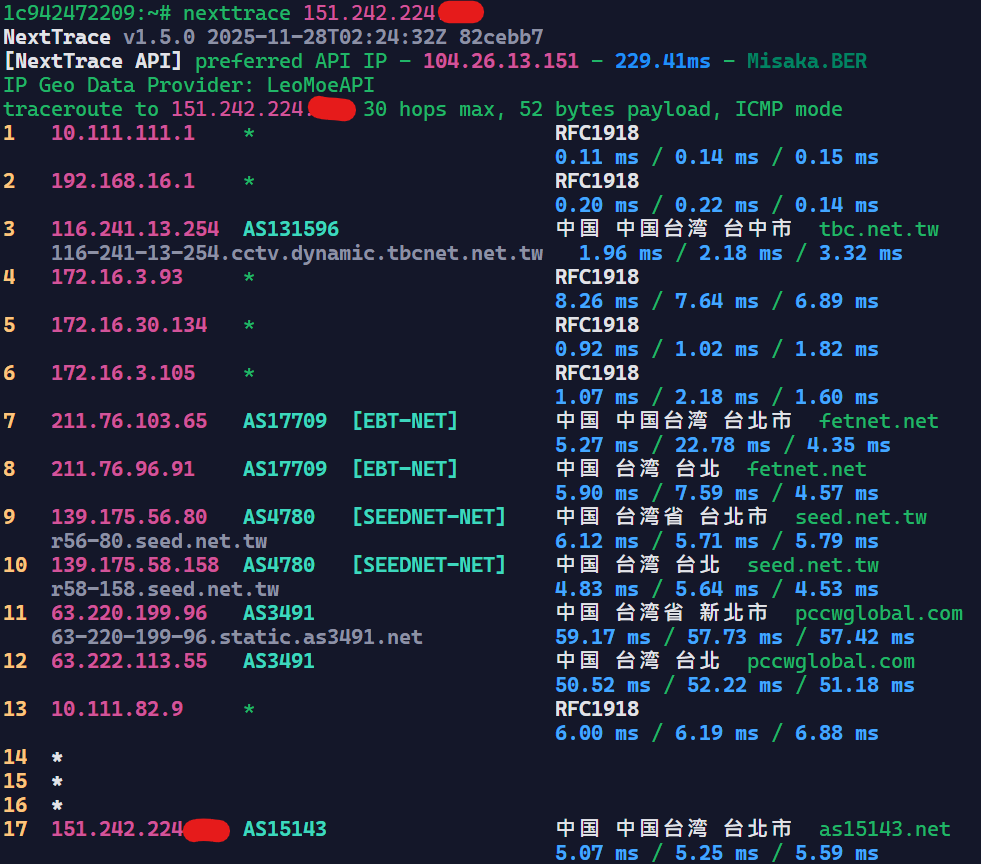Click the [SEEDNET-NET] tag on hop 9
981x864 pixels.
tap(428, 517)
